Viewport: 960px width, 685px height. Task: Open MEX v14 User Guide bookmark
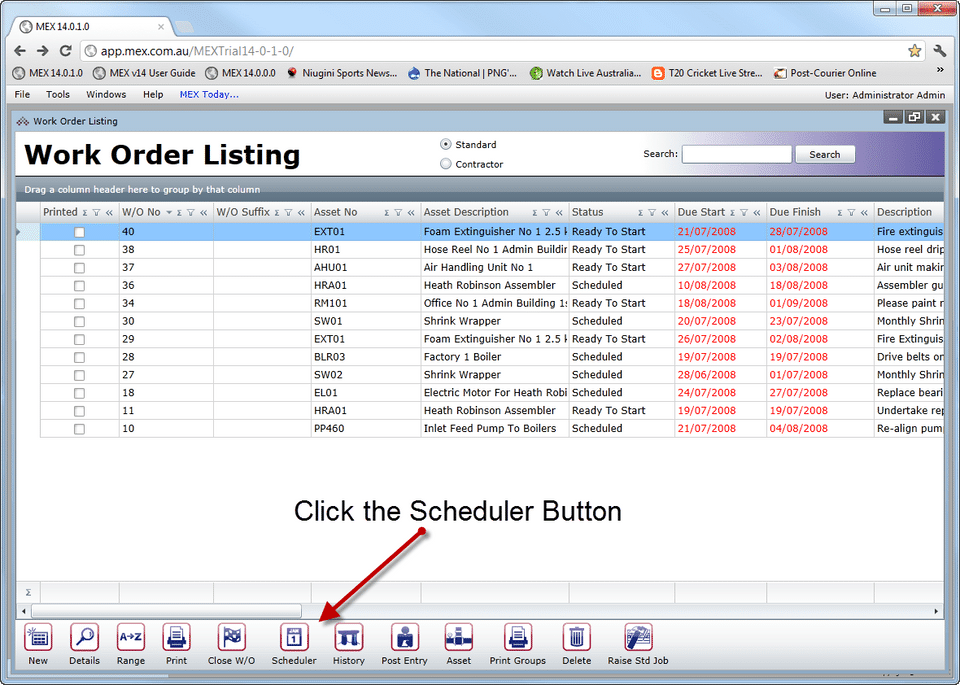(x=144, y=73)
